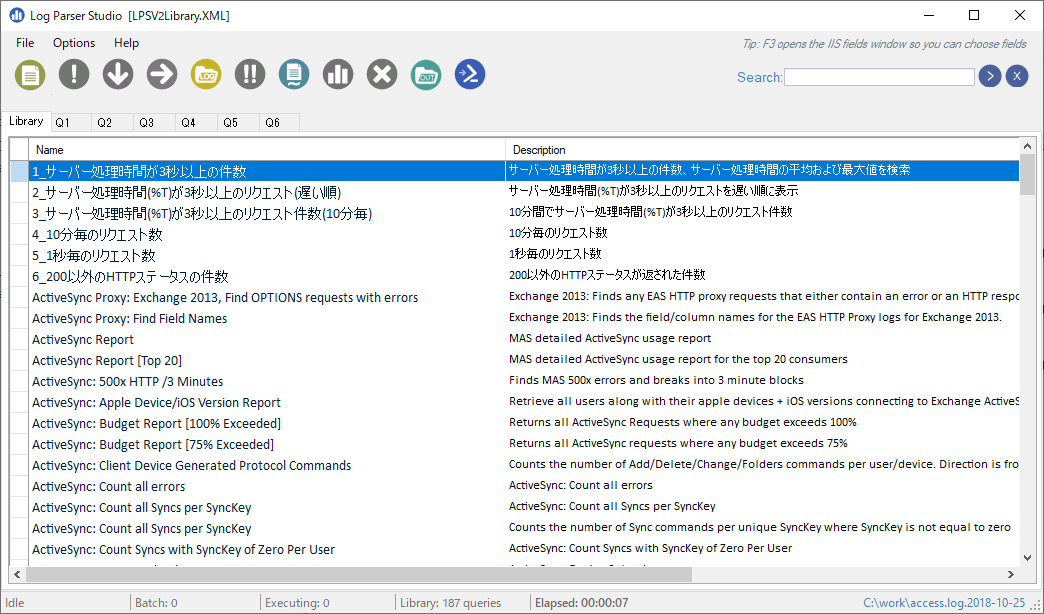Switch to the Library tab
Image resolution: width=1044 pixels, height=614 pixels.
(26, 121)
